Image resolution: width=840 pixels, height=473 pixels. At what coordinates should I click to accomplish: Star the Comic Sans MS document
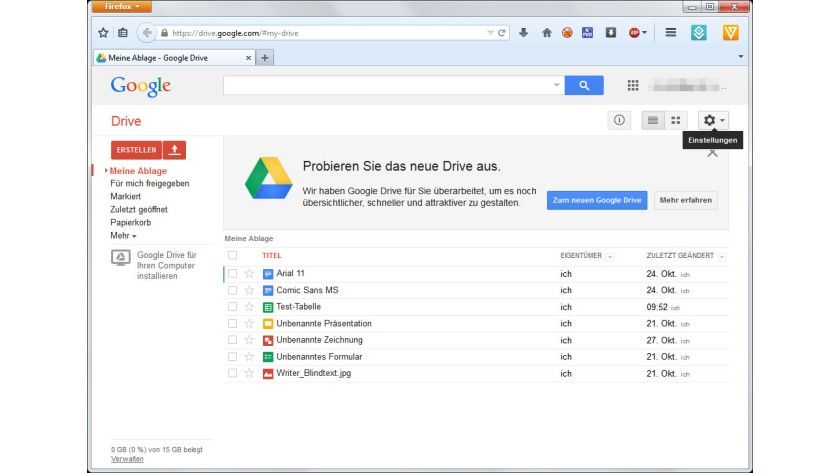(249, 290)
